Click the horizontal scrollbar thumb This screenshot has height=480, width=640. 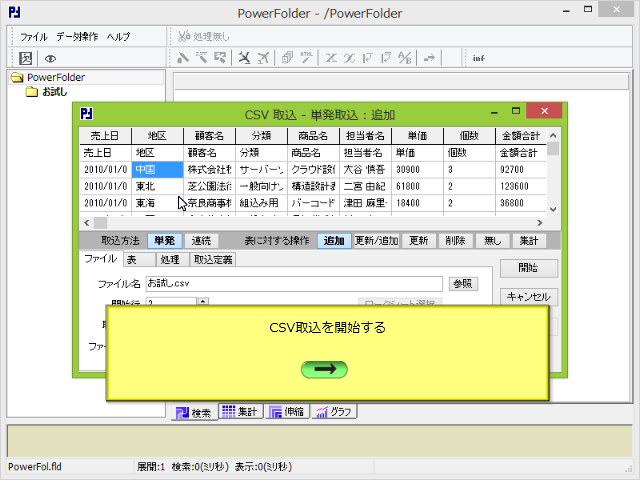pyautogui.click(x=100, y=223)
